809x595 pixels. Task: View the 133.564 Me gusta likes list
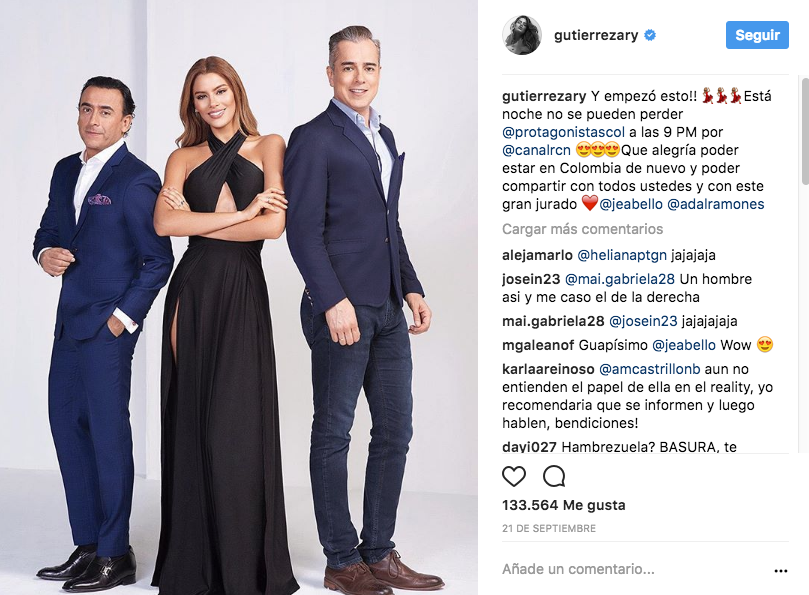[563, 505]
